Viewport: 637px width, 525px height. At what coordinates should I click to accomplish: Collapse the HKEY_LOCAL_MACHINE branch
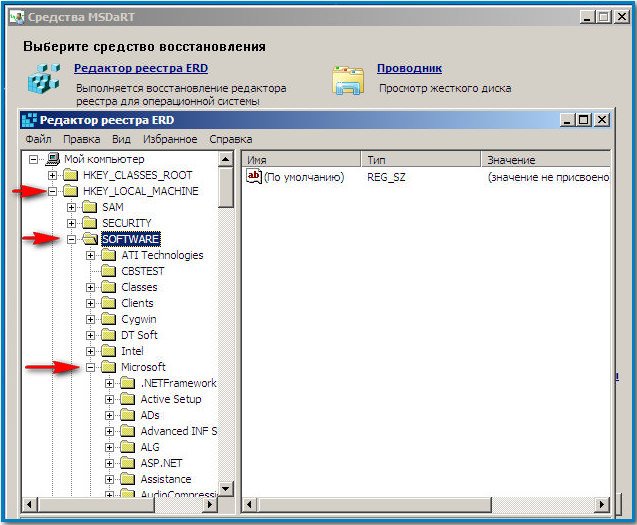53,191
